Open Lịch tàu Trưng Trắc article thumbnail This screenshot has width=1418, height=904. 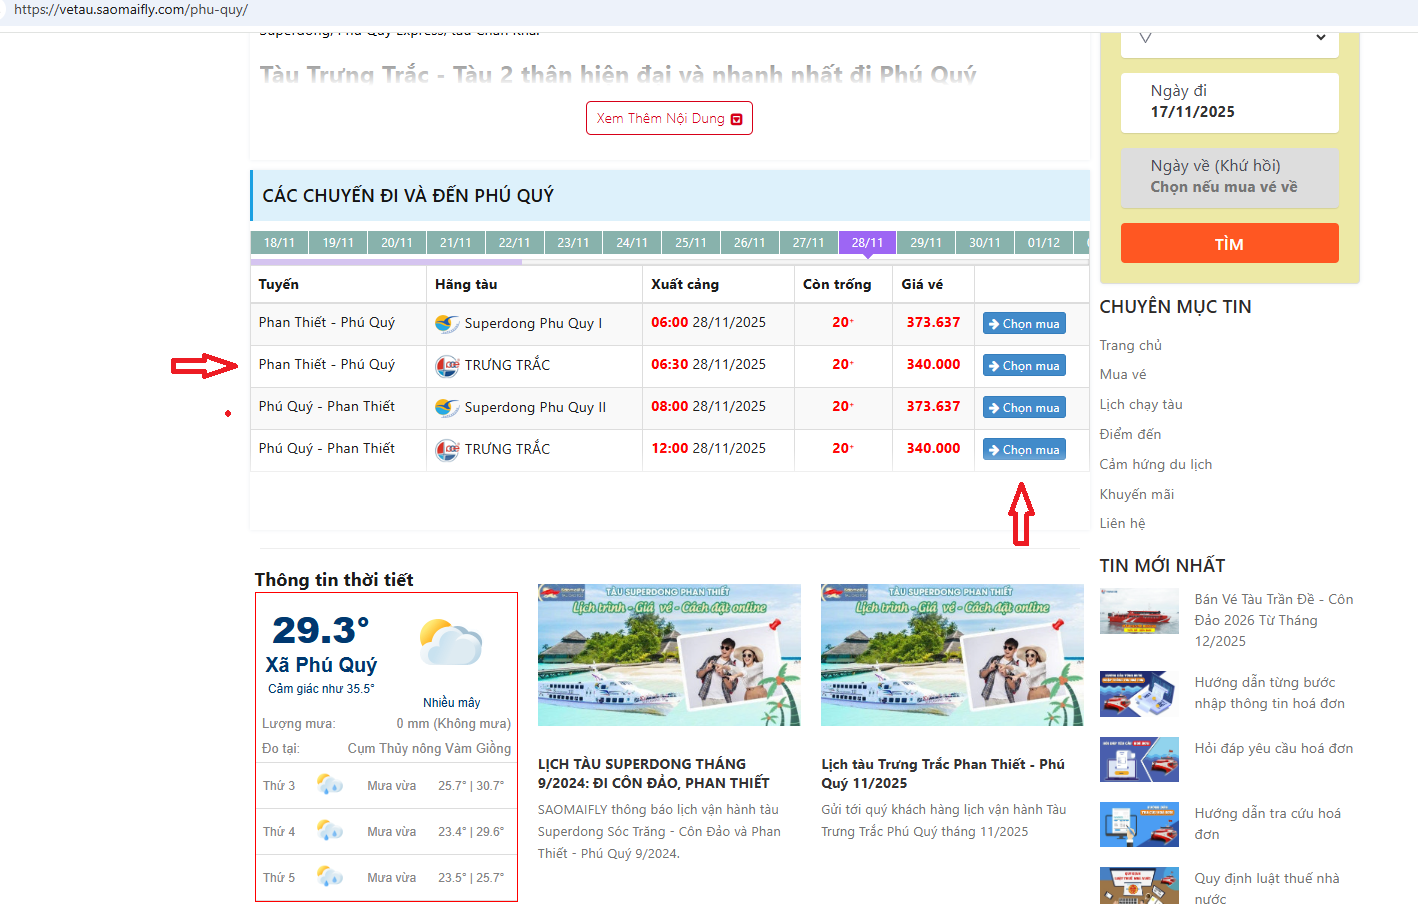[x=952, y=655]
